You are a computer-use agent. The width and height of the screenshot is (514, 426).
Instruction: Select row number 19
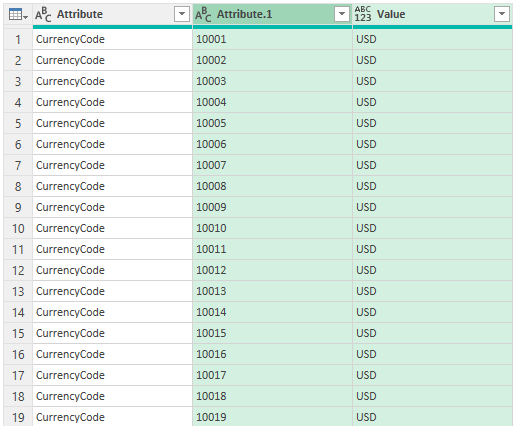(x=18, y=417)
